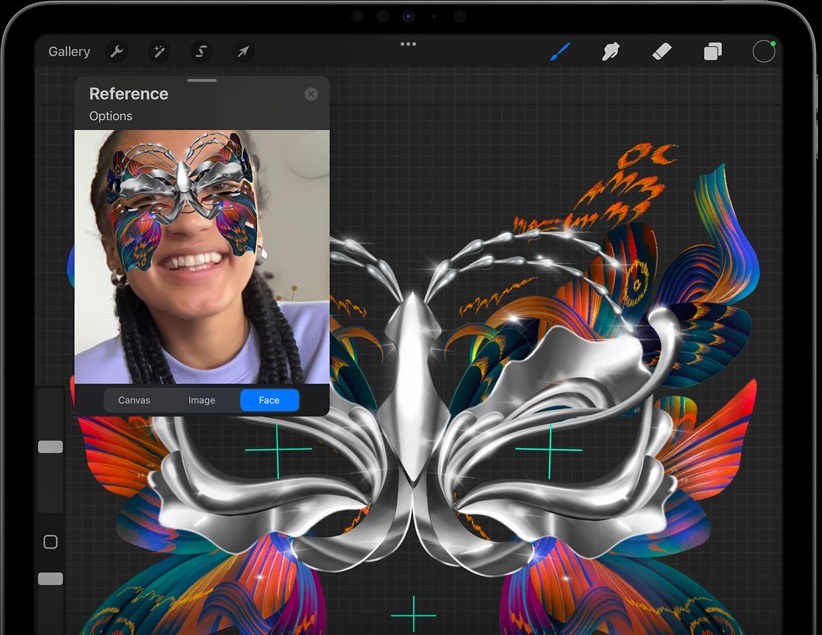The height and width of the screenshot is (635, 822).
Task: Select the Face tab in Reference
Action: 269,400
